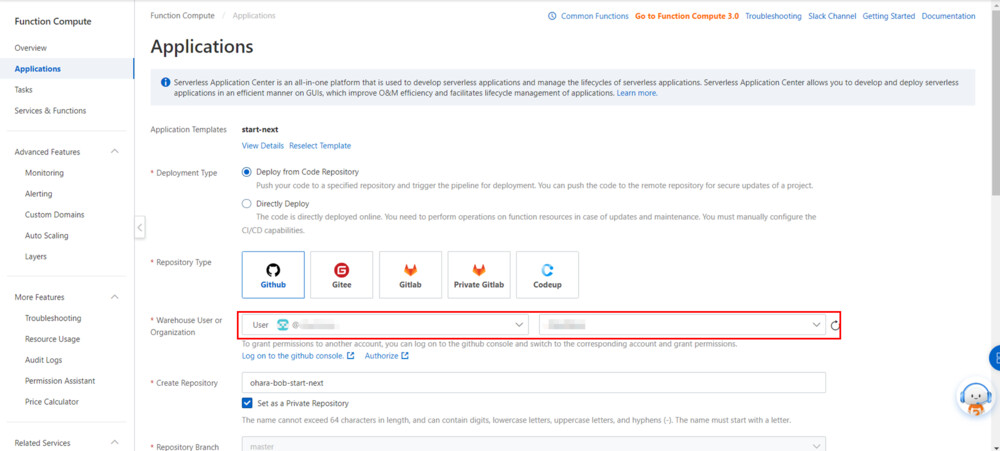1000x451 pixels.
Task: Open the warehouse User dropdown
Action: click(385, 325)
